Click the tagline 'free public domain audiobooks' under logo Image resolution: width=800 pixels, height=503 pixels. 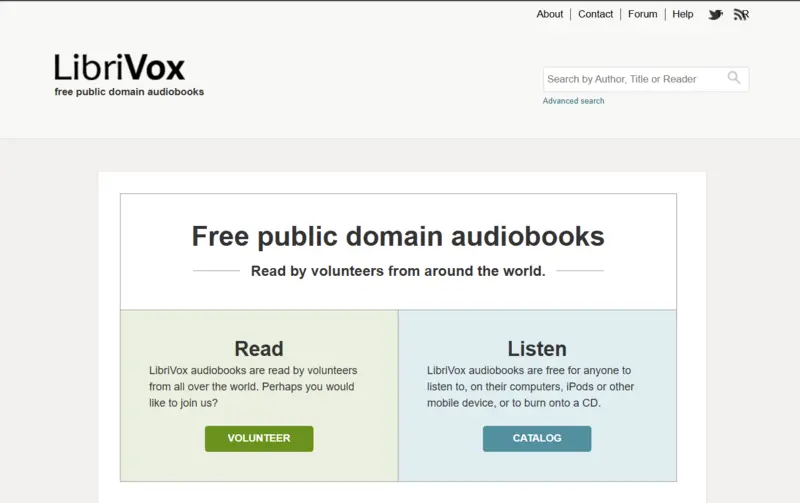[129, 92]
